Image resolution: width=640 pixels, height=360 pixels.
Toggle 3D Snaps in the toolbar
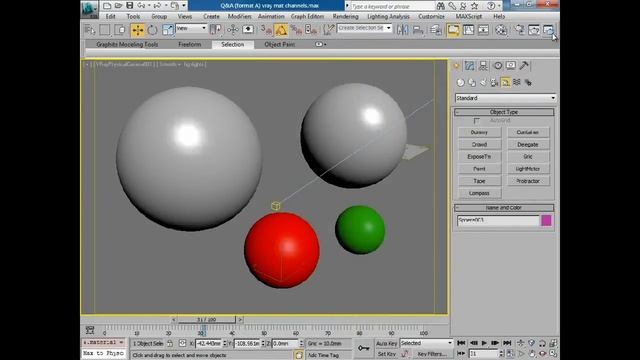(x=266, y=30)
